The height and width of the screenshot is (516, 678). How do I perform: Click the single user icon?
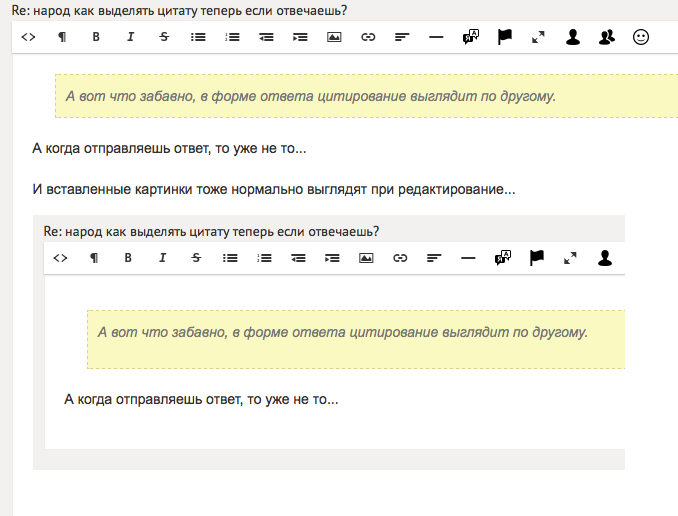(x=573, y=37)
